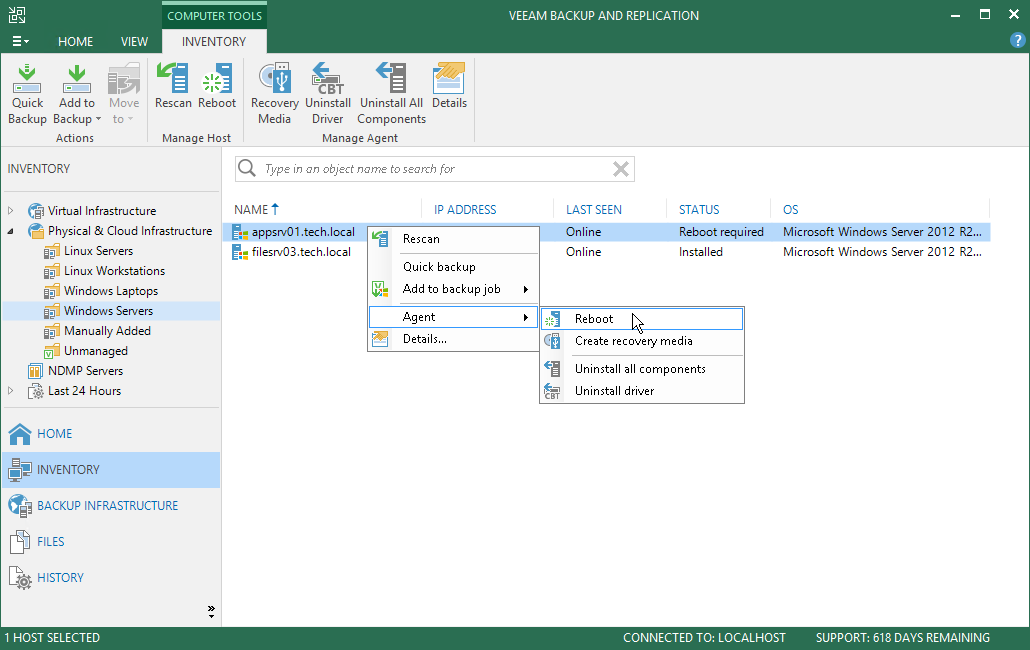Choose Create recovery media submenu item
1030x650 pixels.
pos(642,341)
